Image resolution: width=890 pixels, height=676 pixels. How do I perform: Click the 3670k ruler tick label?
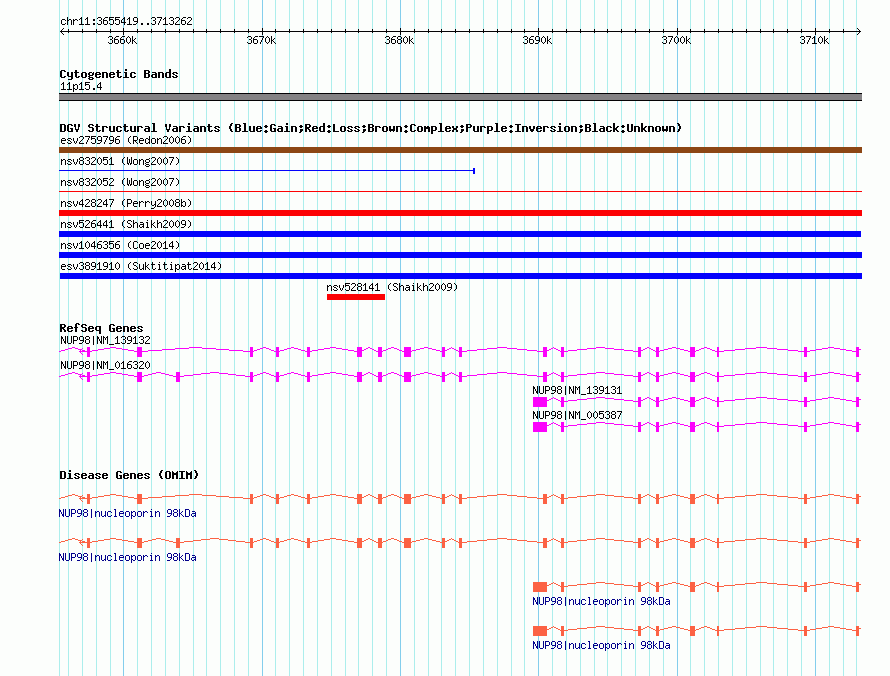[261, 40]
